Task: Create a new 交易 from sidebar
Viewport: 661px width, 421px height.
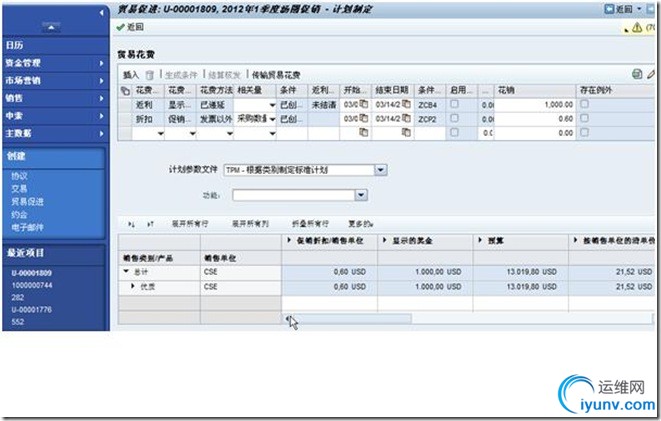Action: pyautogui.click(x=19, y=189)
